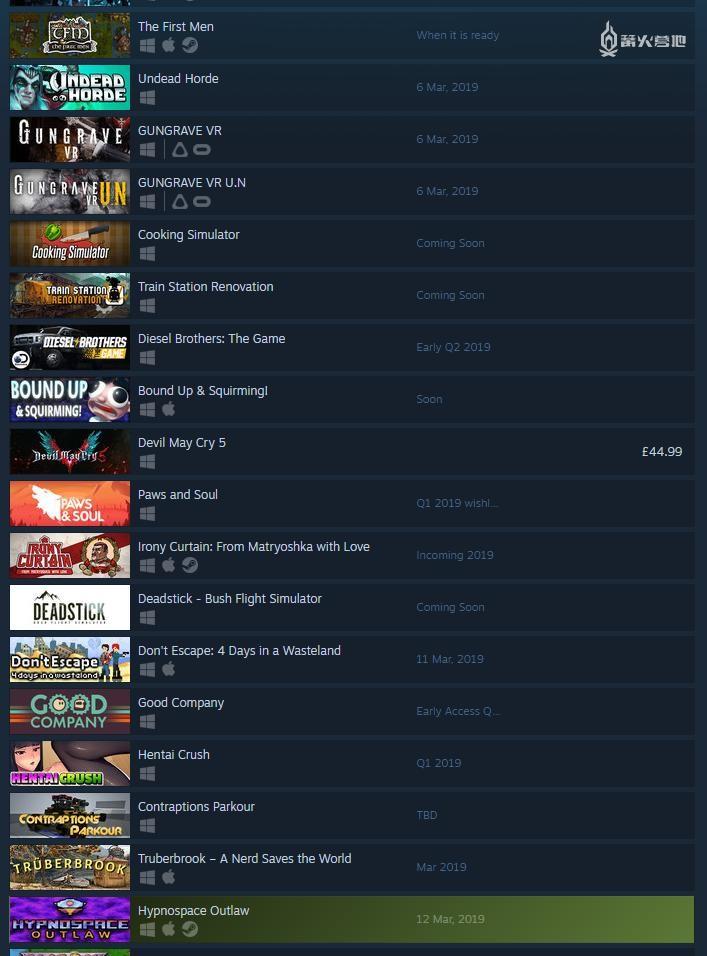The width and height of the screenshot is (707, 956).
Task: Click the SteamOS icon under The First Men
Action: (190, 45)
